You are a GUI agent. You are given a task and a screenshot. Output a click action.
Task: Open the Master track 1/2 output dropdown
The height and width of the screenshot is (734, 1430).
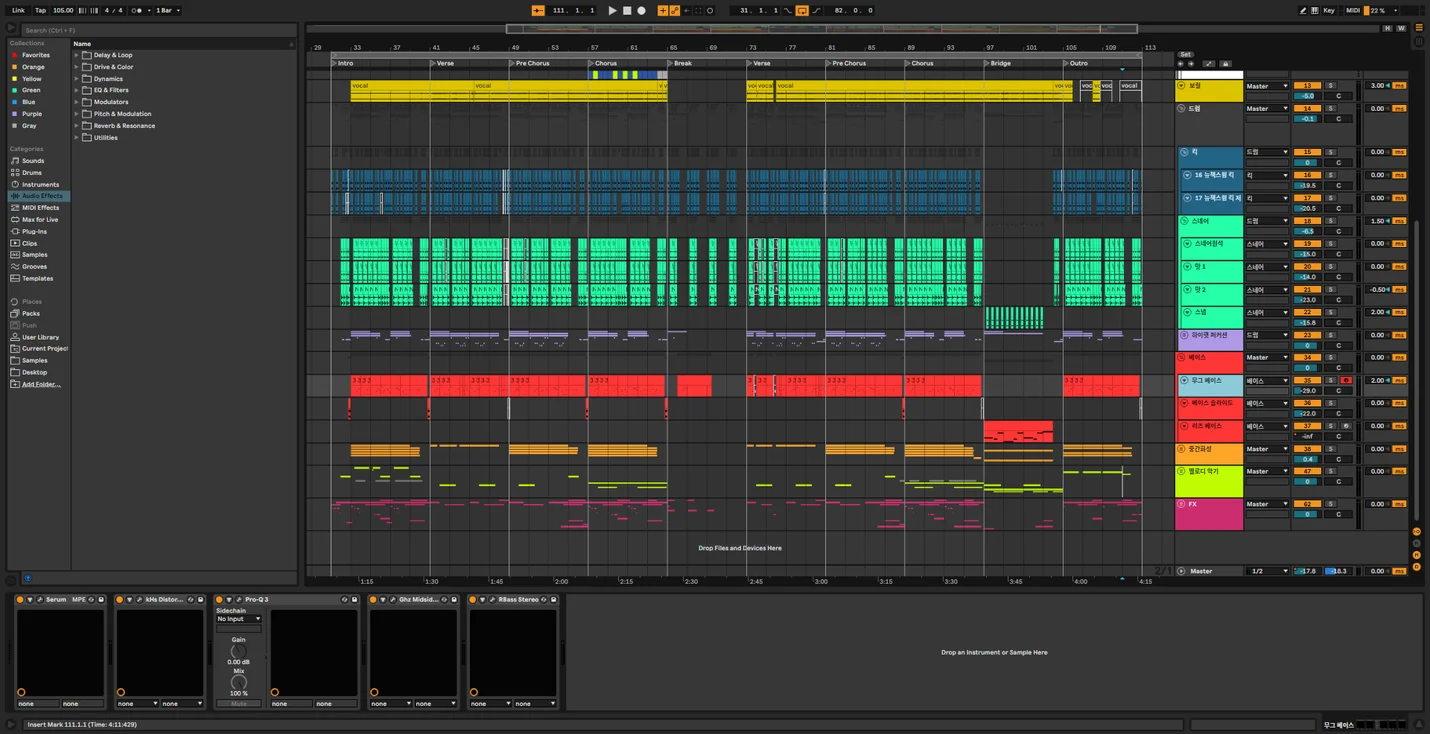coord(1267,571)
